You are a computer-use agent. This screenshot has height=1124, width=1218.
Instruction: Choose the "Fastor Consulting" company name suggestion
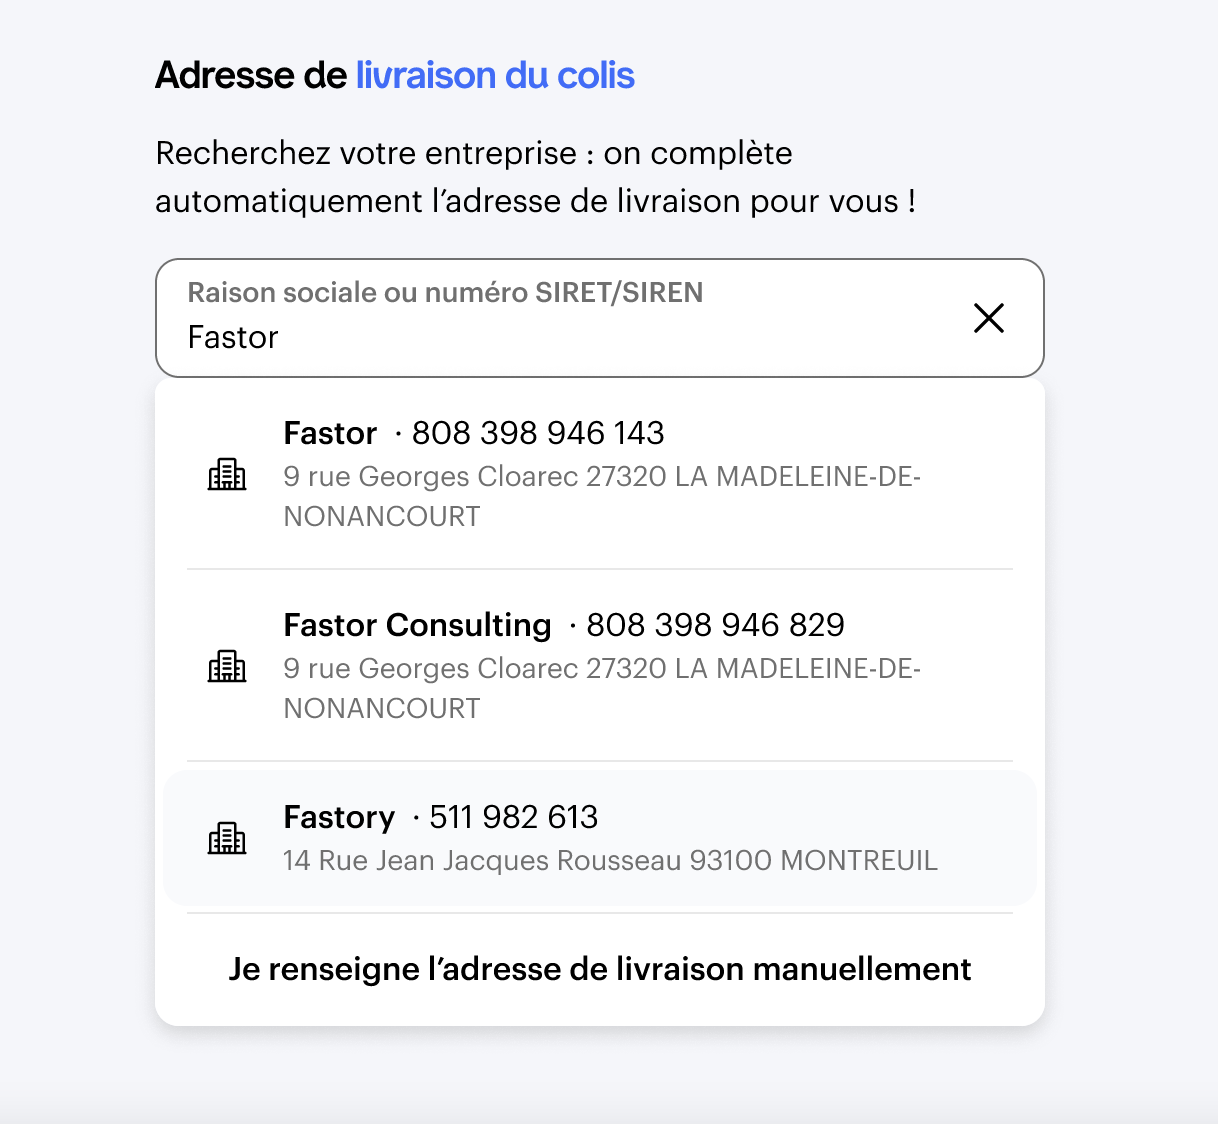pos(417,625)
